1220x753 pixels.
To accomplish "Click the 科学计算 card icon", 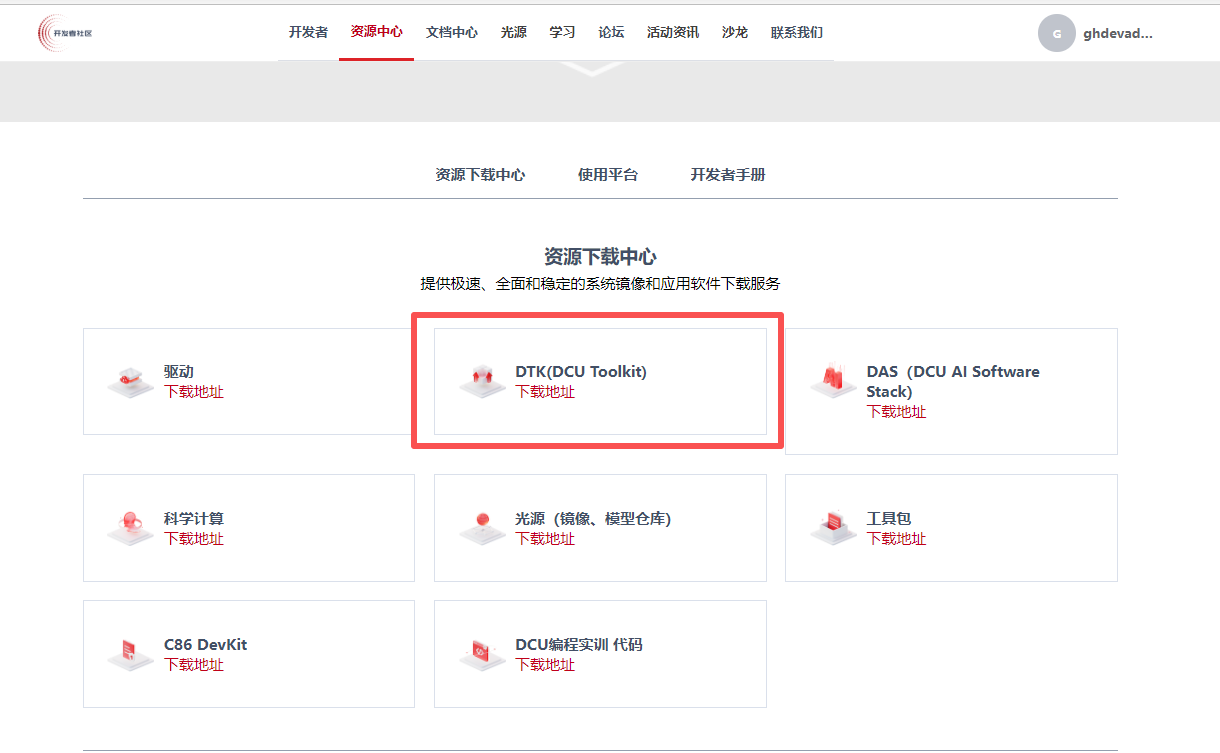I will pyautogui.click(x=131, y=528).
